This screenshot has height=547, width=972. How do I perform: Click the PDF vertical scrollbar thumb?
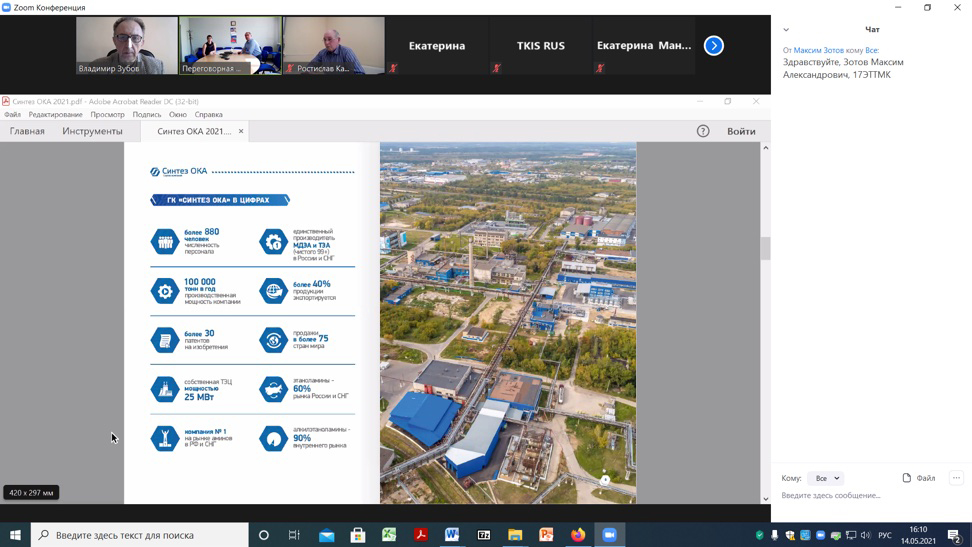(766, 248)
